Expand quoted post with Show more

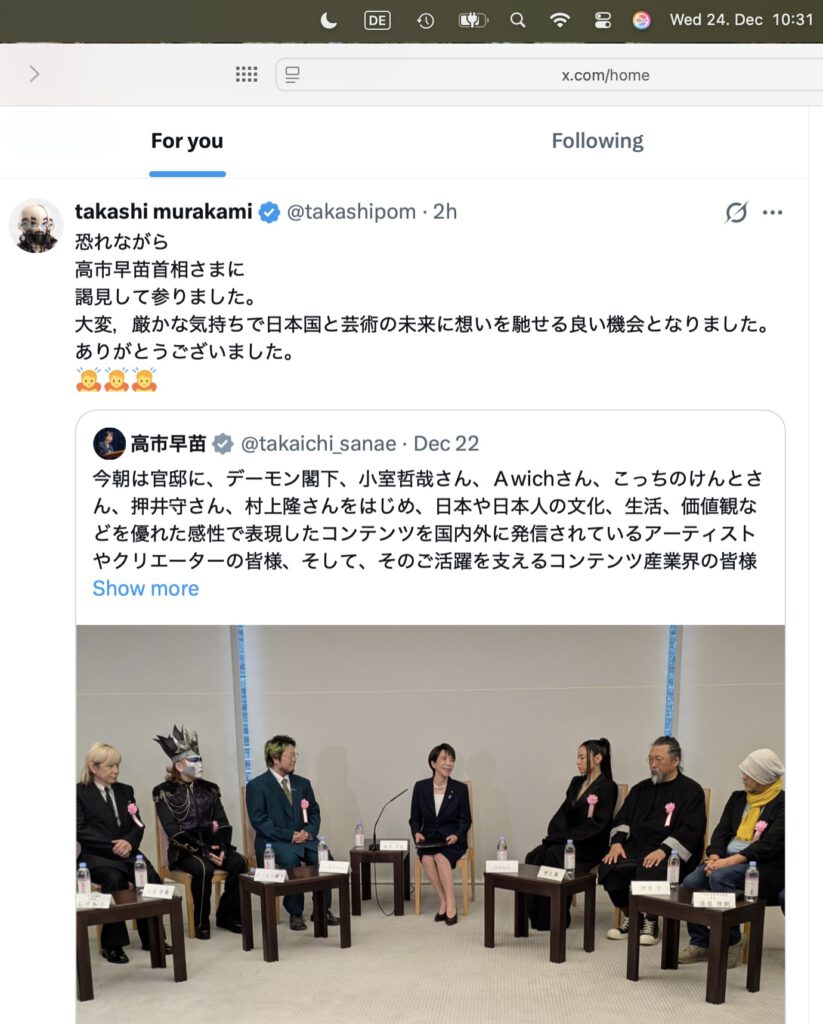pyautogui.click(x=146, y=588)
